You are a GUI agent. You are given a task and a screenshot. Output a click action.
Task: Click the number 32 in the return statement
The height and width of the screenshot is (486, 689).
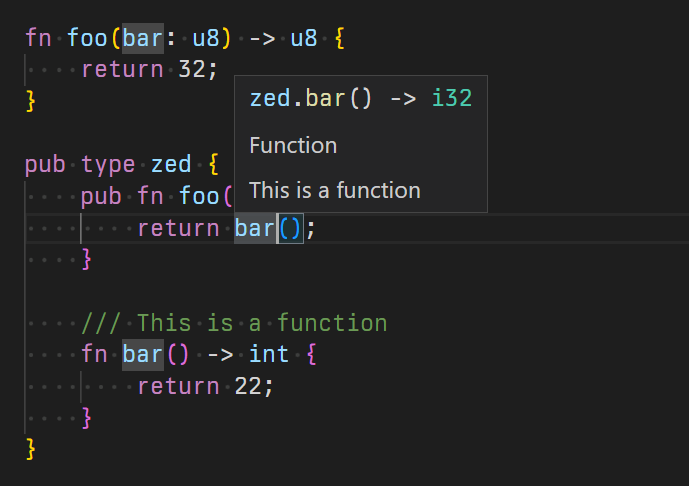(190, 70)
